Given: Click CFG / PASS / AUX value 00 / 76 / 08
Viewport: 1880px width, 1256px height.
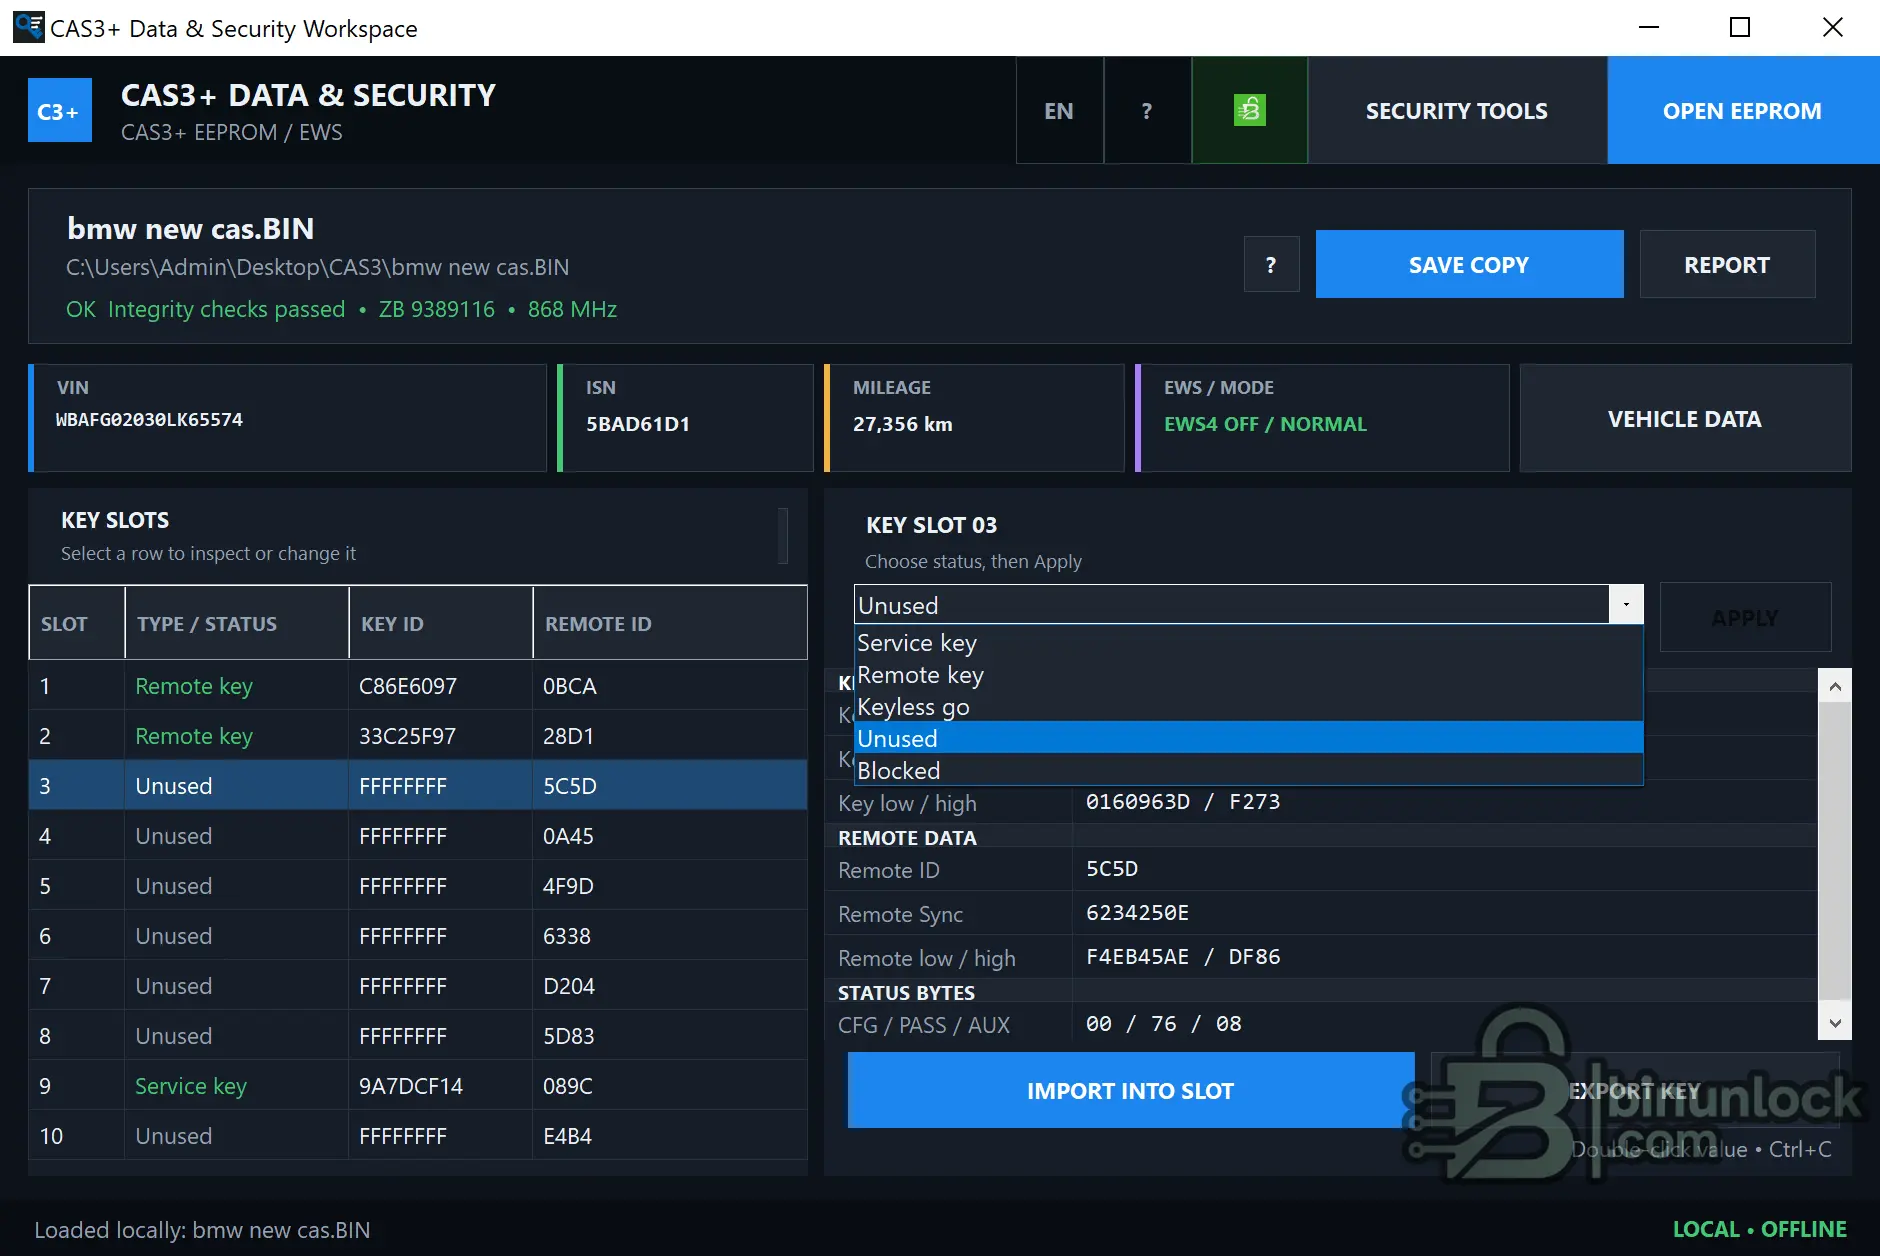Looking at the screenshot, I should [1163, 1024].
